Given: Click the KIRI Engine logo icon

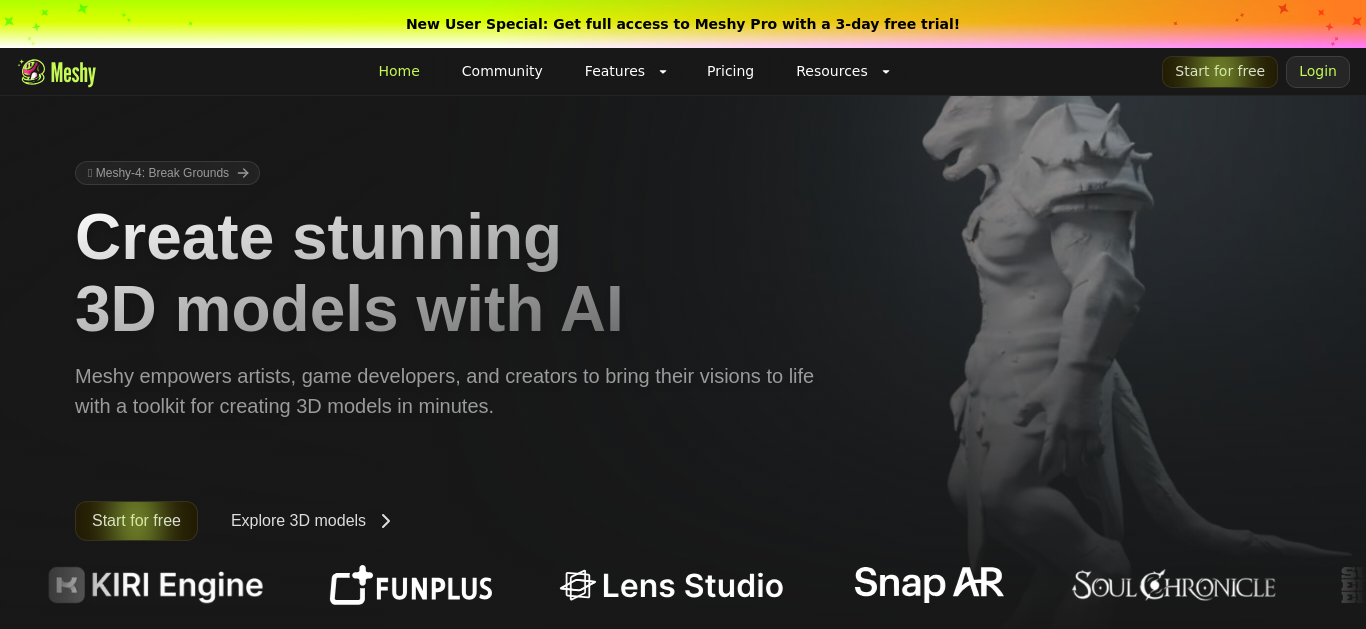Looking at the screenshot, I should (67, 585).
